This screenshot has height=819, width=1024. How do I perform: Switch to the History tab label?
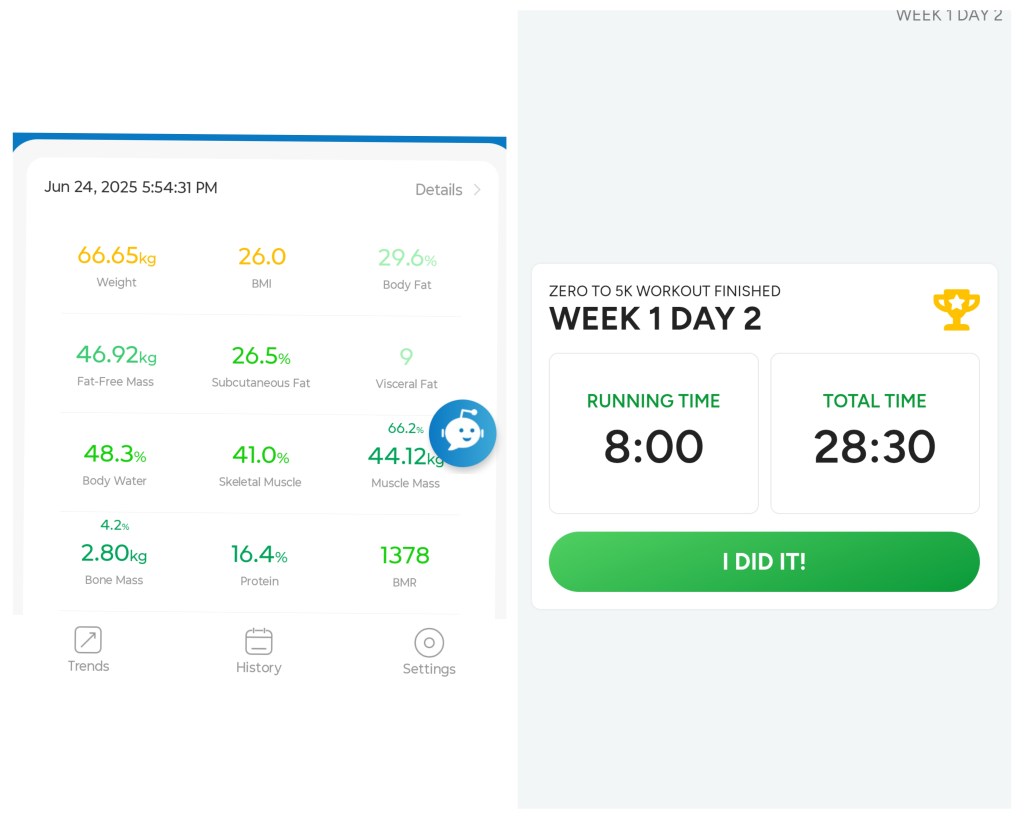click(259, 667)
